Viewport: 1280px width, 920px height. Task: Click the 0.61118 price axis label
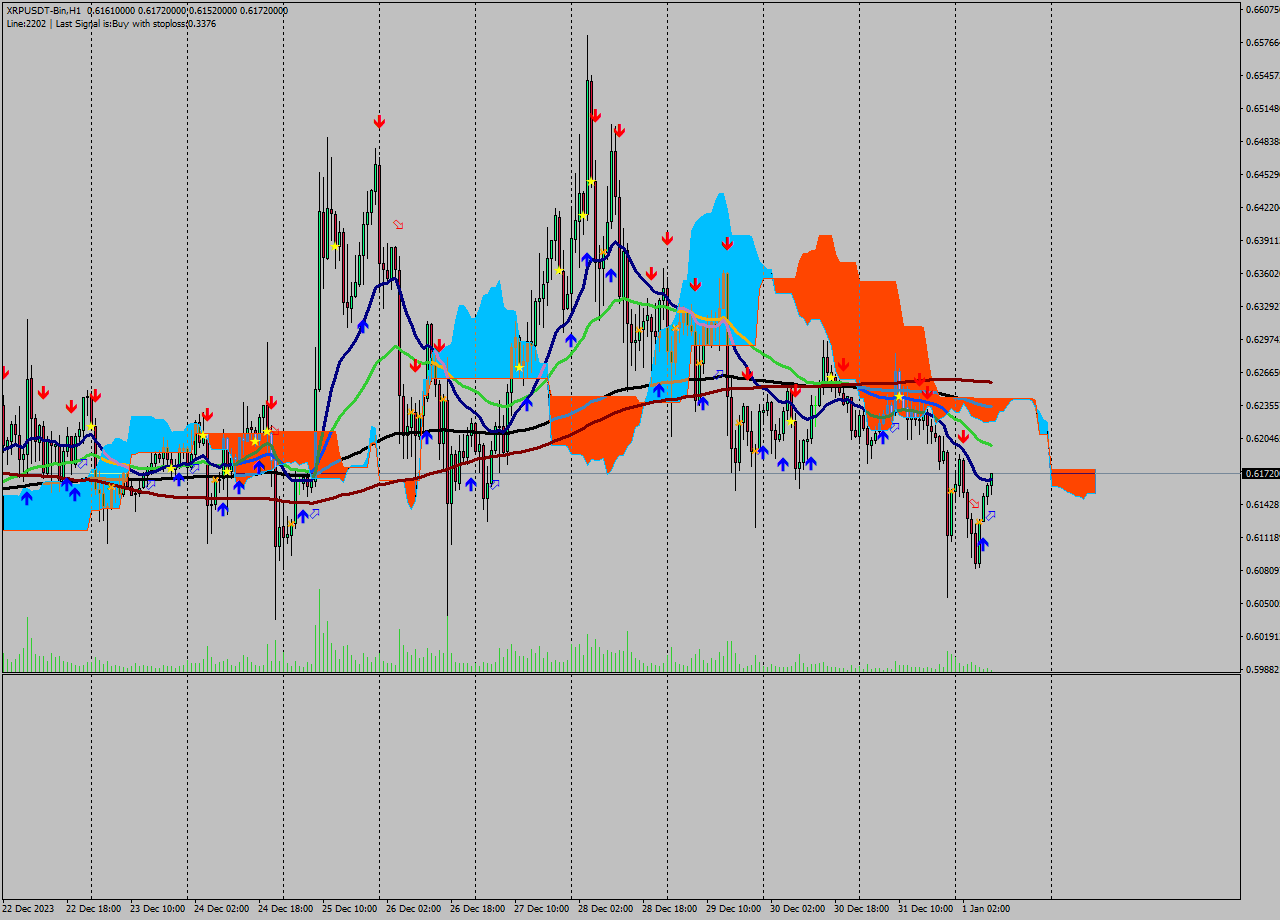(1262, 538)
